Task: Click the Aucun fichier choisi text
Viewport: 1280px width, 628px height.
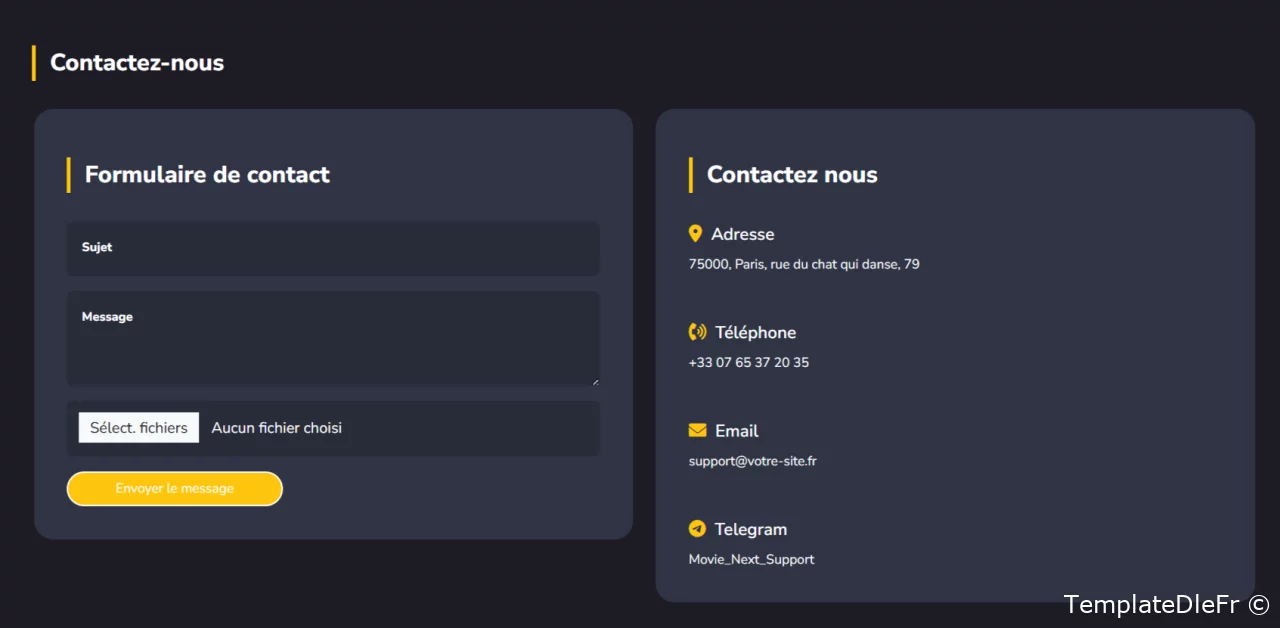Action: 277,428
